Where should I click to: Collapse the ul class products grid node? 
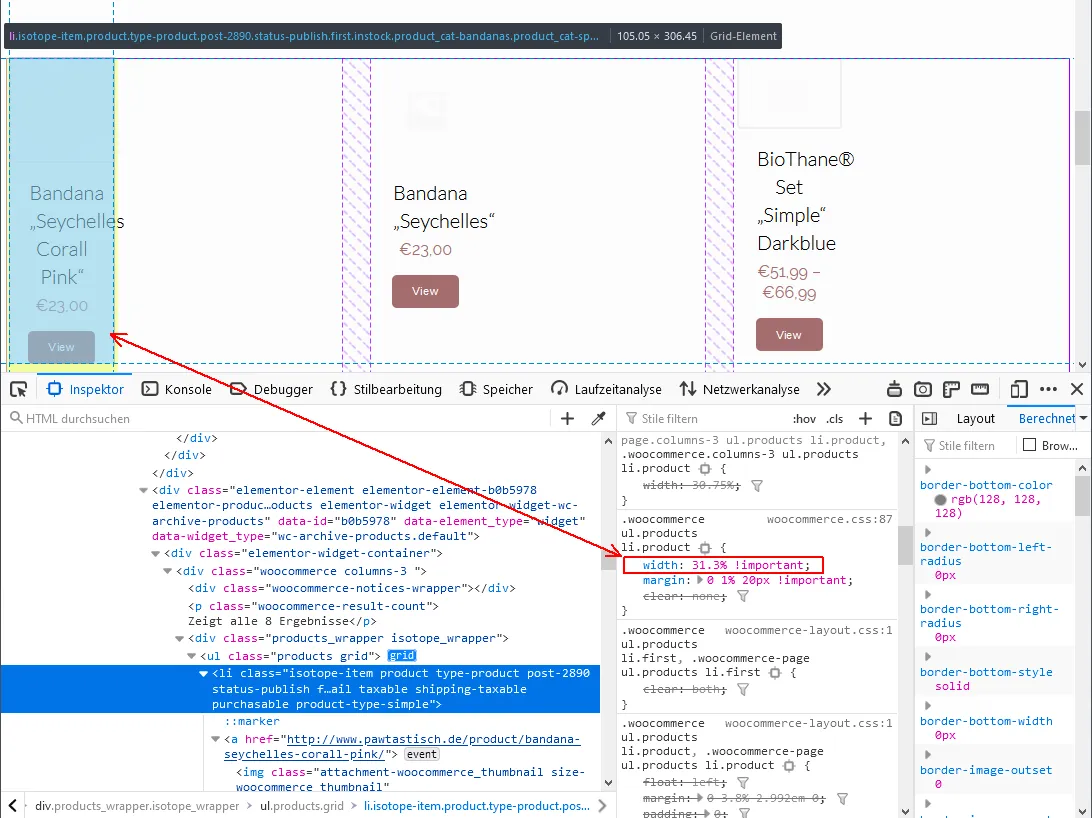pyautogui.click(x=192, y=656)
